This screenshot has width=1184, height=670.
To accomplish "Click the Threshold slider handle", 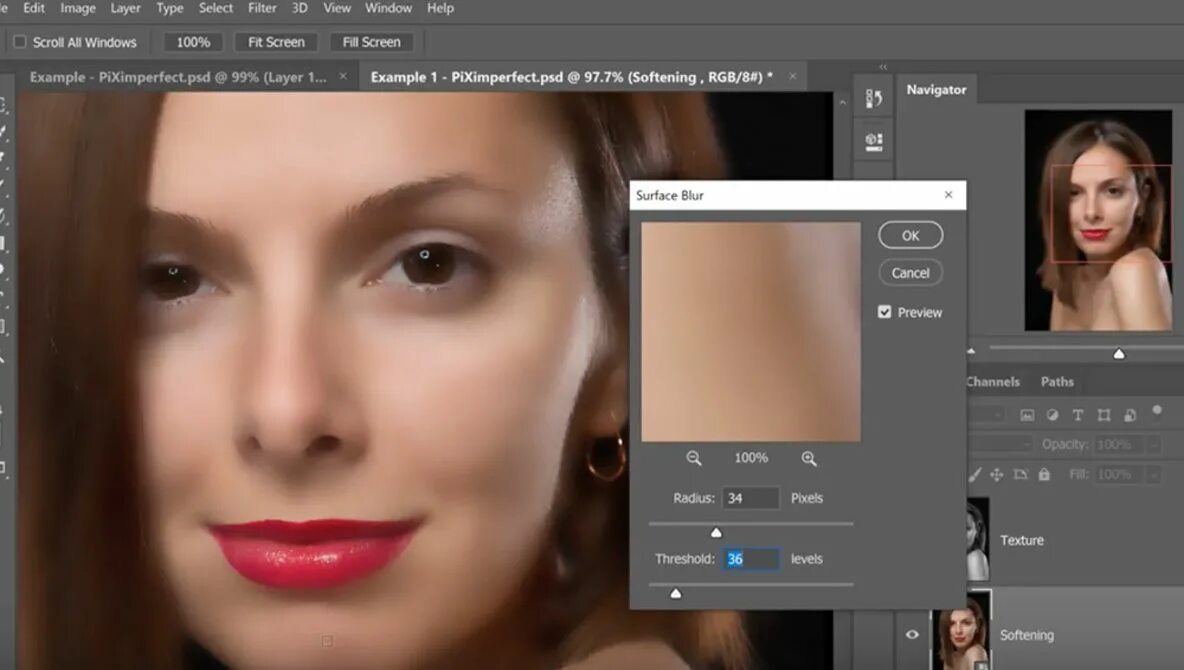I will [x=676, y=594].
